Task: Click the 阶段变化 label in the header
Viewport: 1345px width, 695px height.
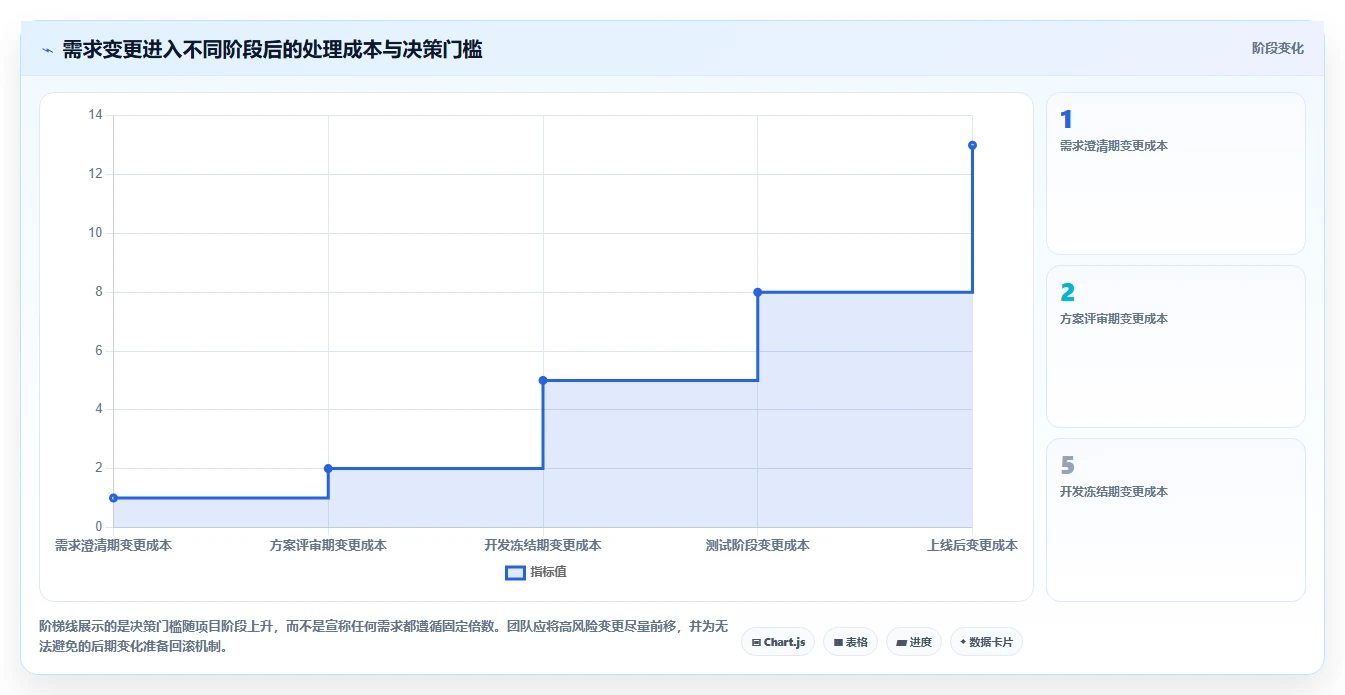Action: coord(1277,48)
